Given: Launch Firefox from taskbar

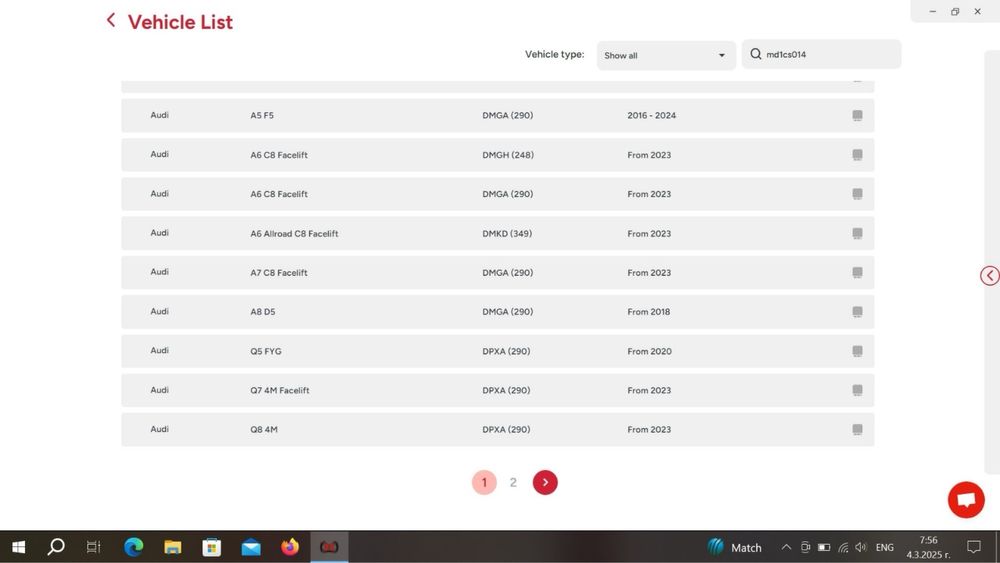Looking at the screenshot, I should click(290, 547).
